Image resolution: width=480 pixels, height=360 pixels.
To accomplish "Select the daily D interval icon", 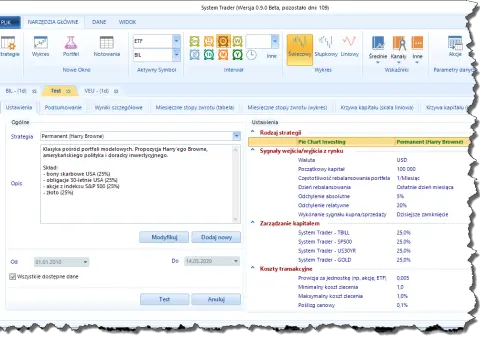I will [x=223, y=41].
